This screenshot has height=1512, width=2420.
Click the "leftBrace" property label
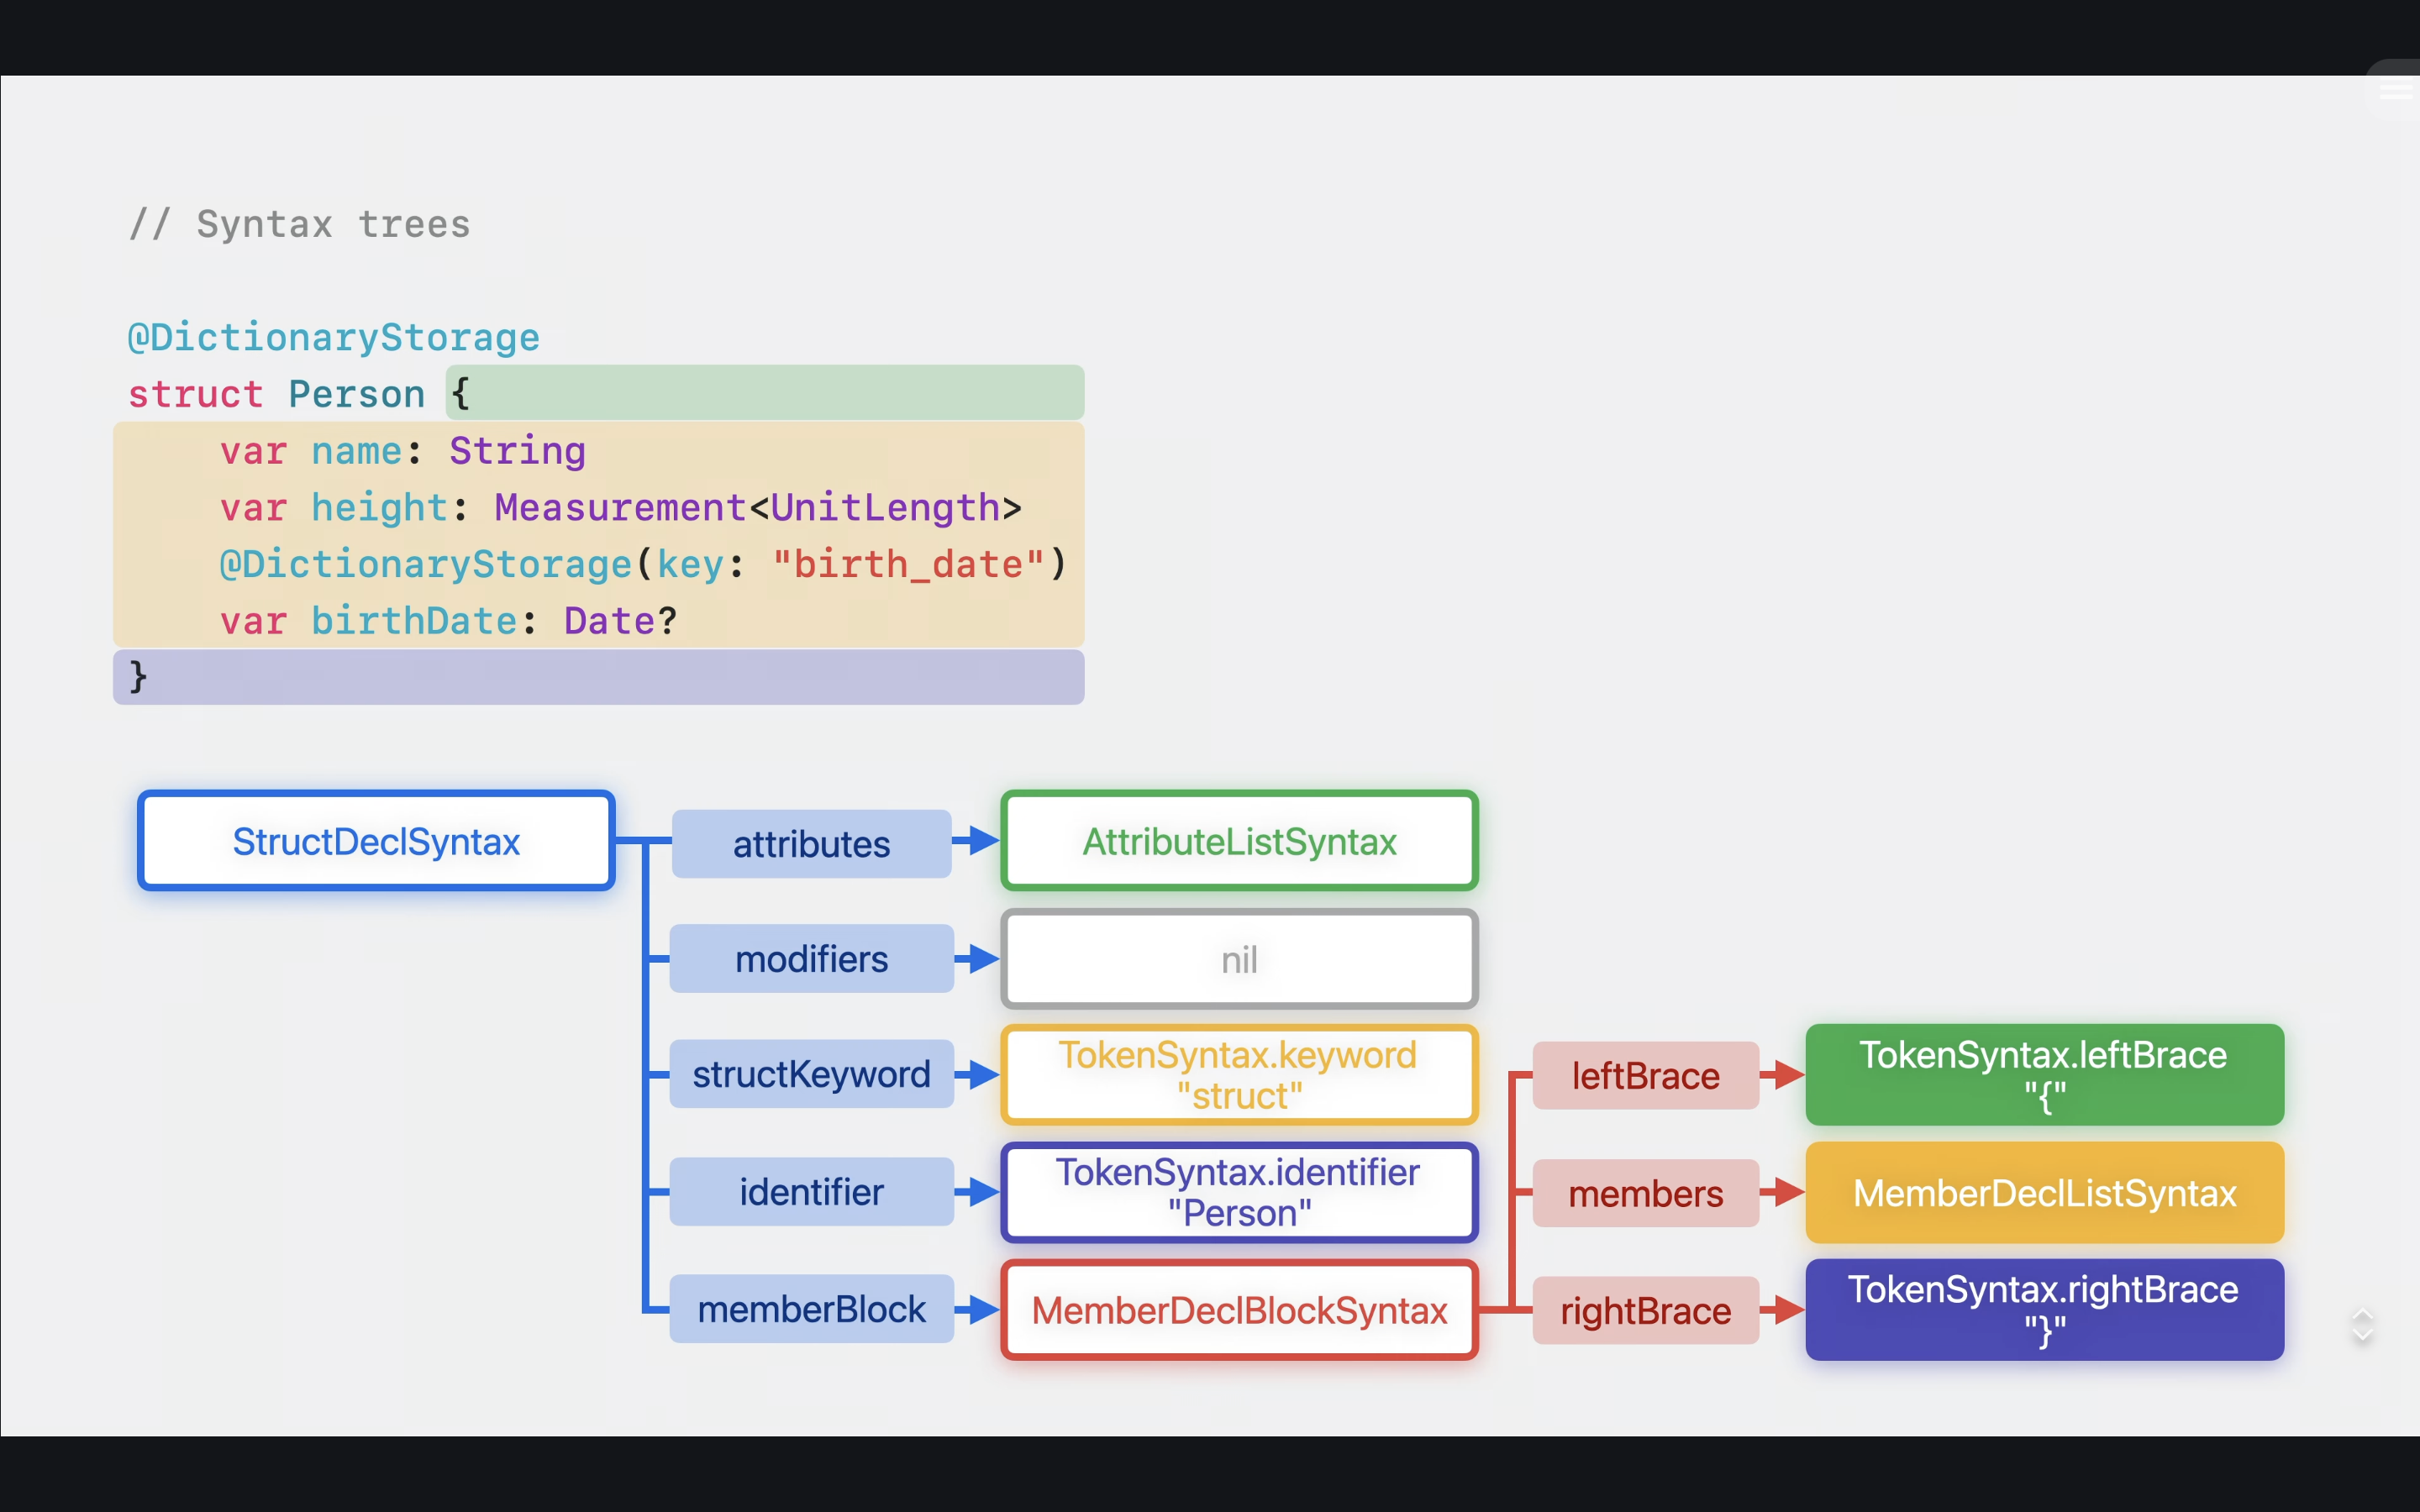pos(1645,1076)
